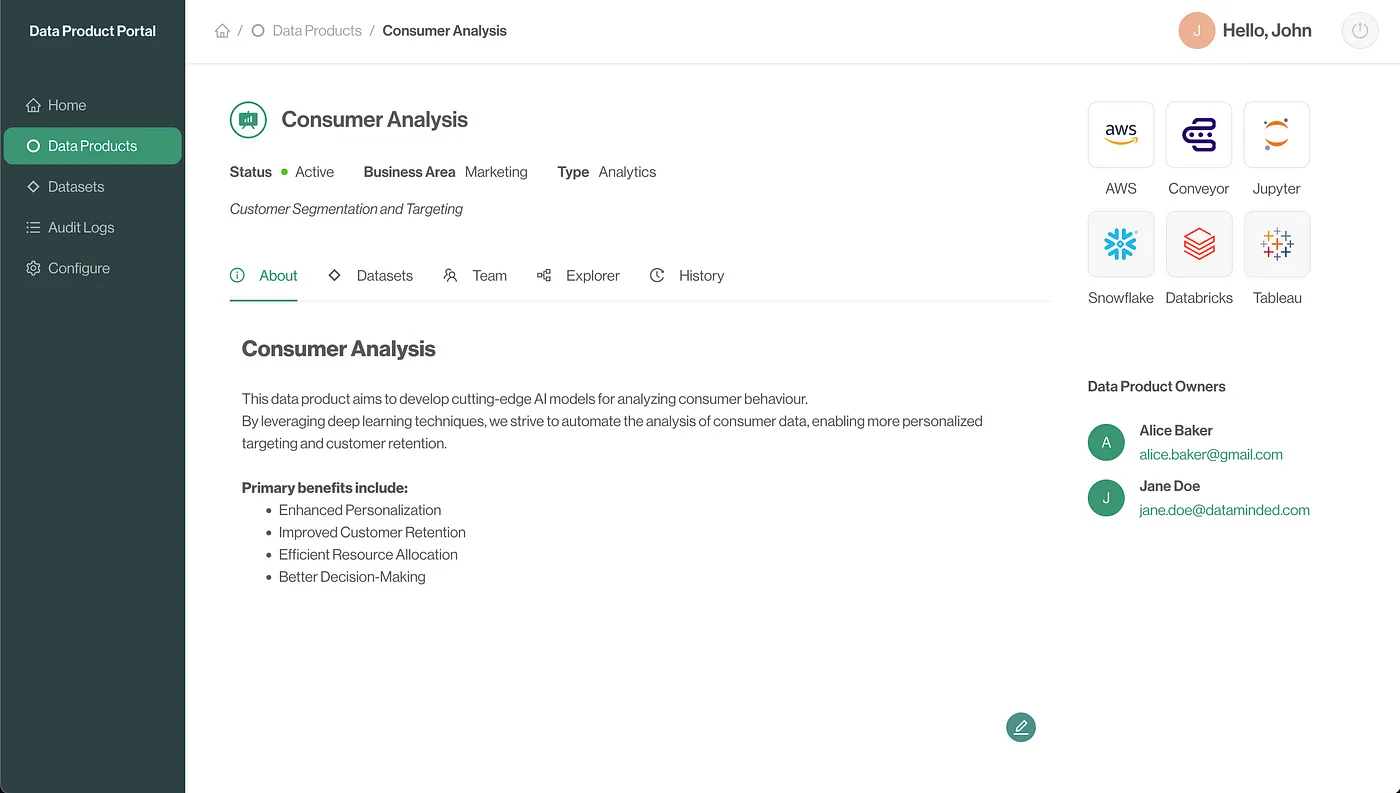Open the Databricks integration tile
Image resolution: width=1400 pixels, height=793 pixels.
(1198, 244)
